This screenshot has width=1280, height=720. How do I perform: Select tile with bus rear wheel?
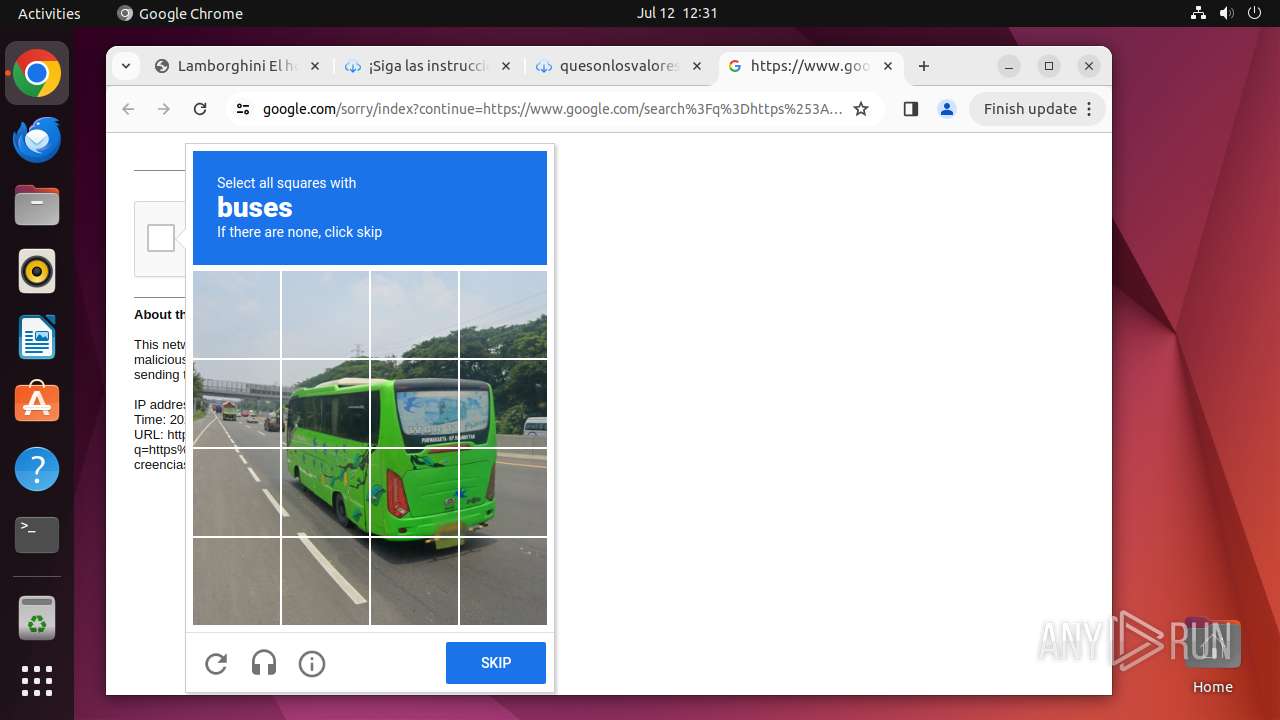(x=325, y=492)
